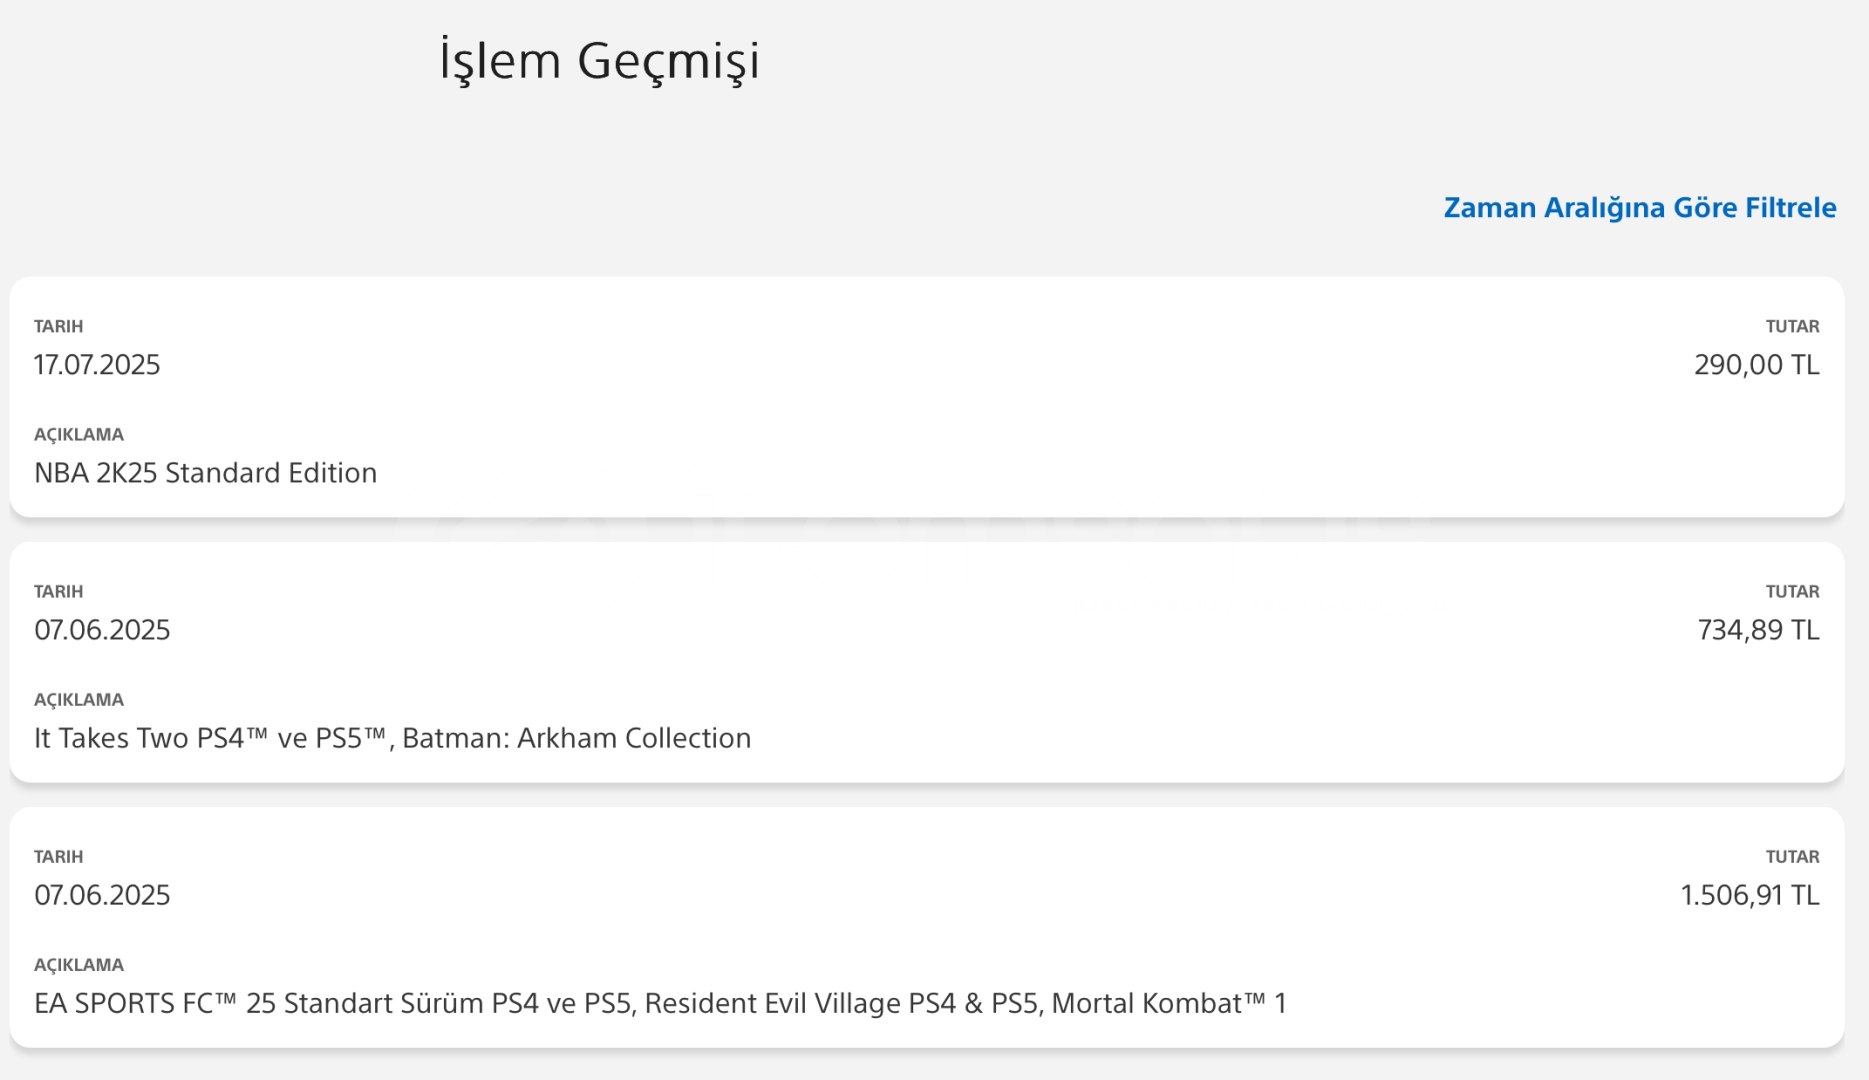The image size is (1869, 1080).
Task: Click the TUTAR label above 734,89 TL
Action: (x=1792, y=591)
